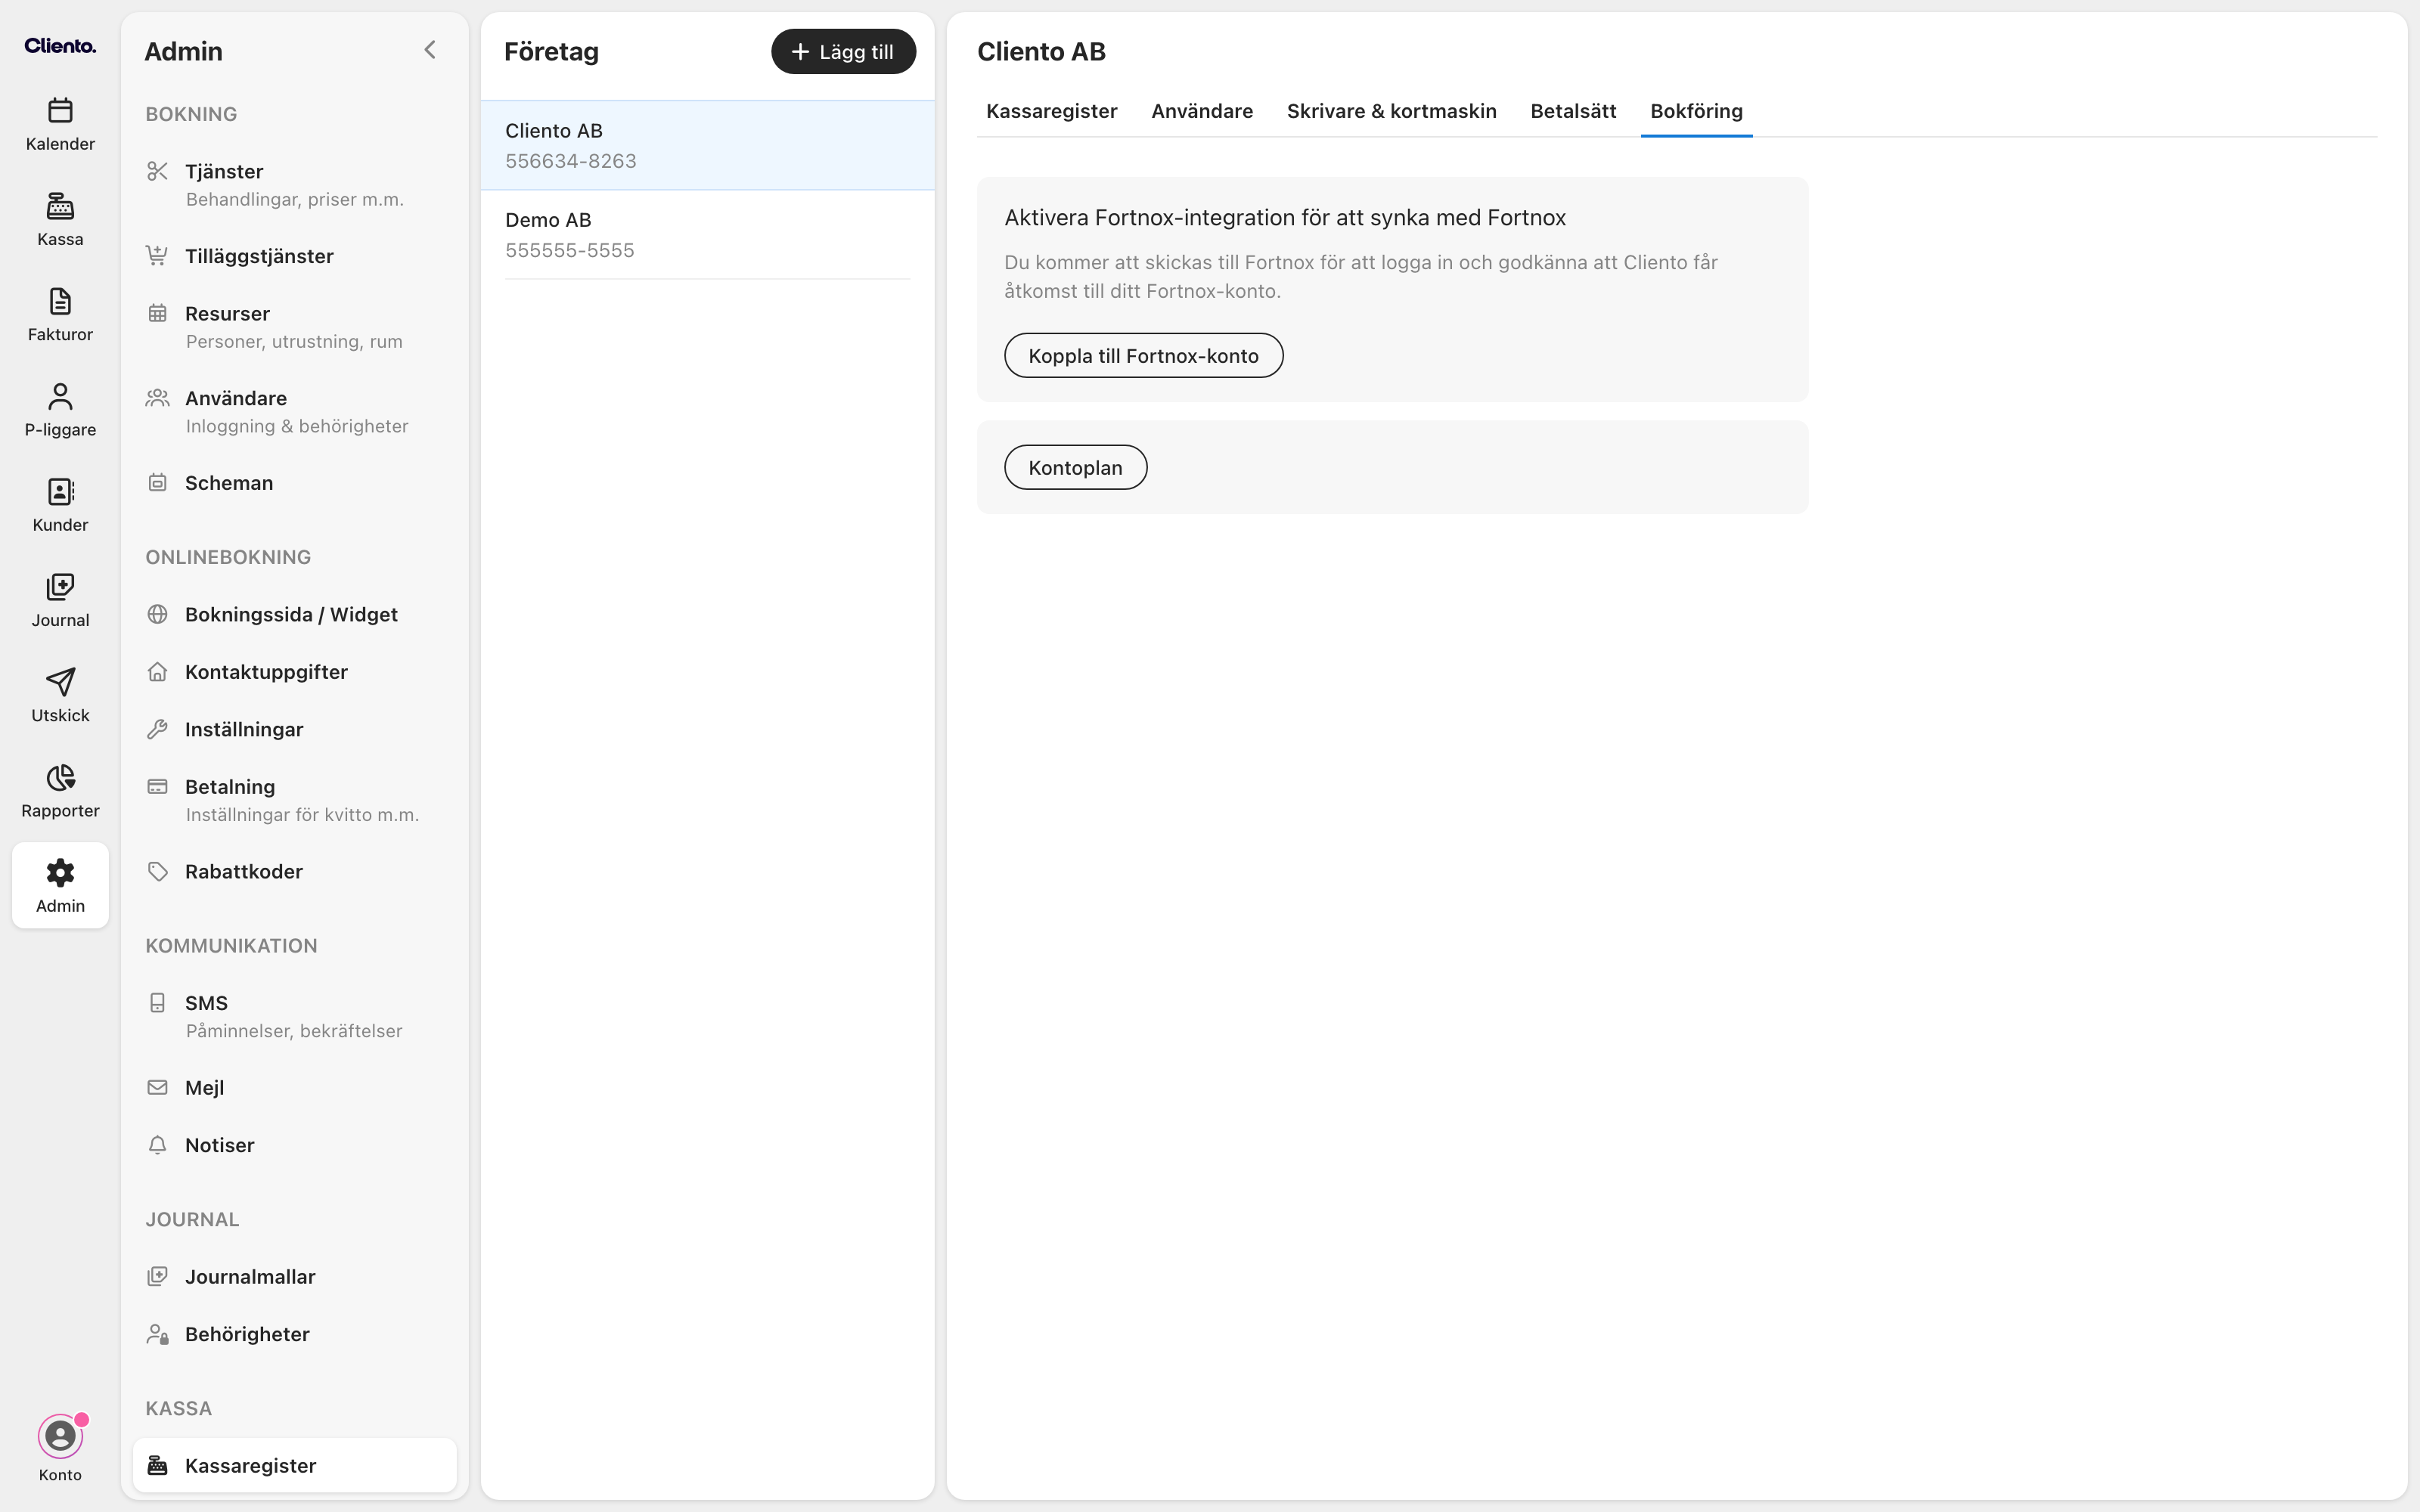Open Bokningssida / Widget settings
The height and width of the screenshot is (1512, 2420).
pyautogui.click(x=294, y=614)
